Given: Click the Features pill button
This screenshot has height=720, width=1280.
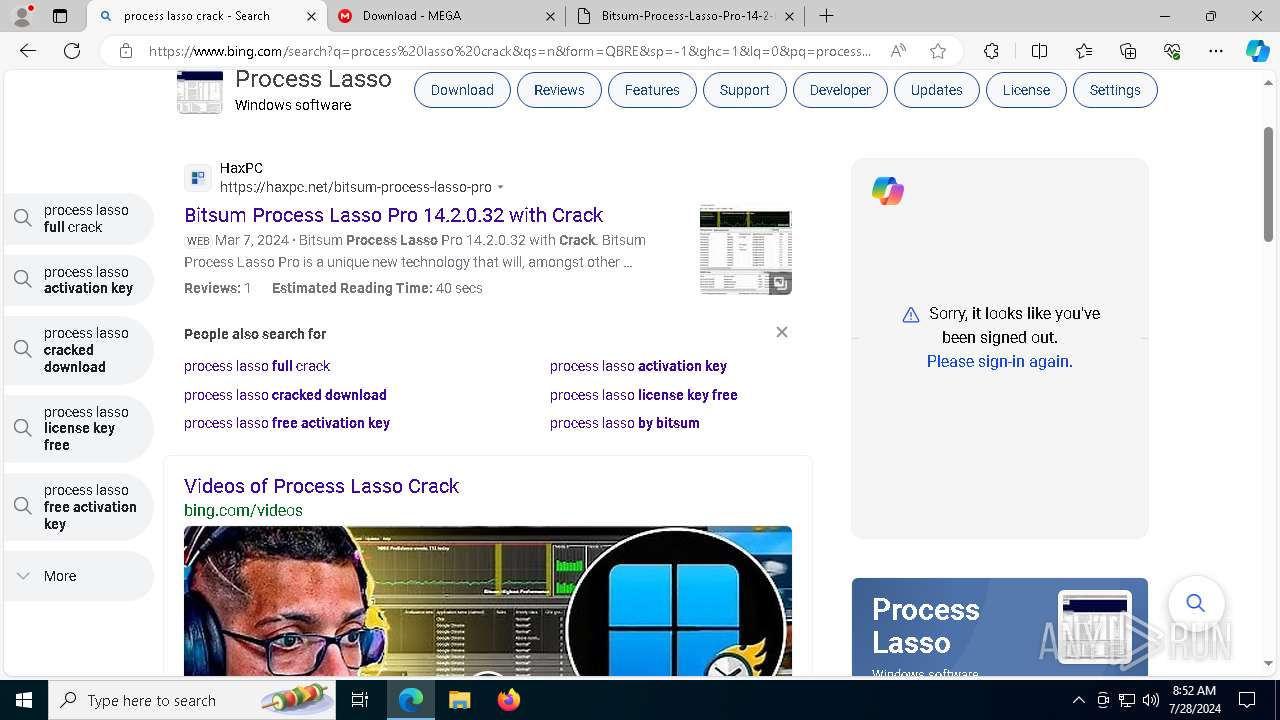Looking at the screenshot, I should click(652, 90).
